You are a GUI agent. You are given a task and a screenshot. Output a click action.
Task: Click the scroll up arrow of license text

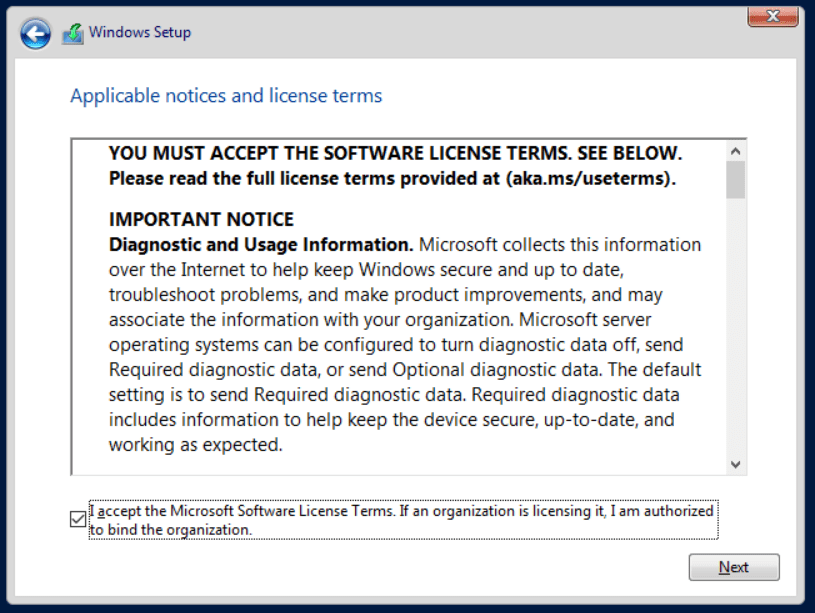[736, 151]
